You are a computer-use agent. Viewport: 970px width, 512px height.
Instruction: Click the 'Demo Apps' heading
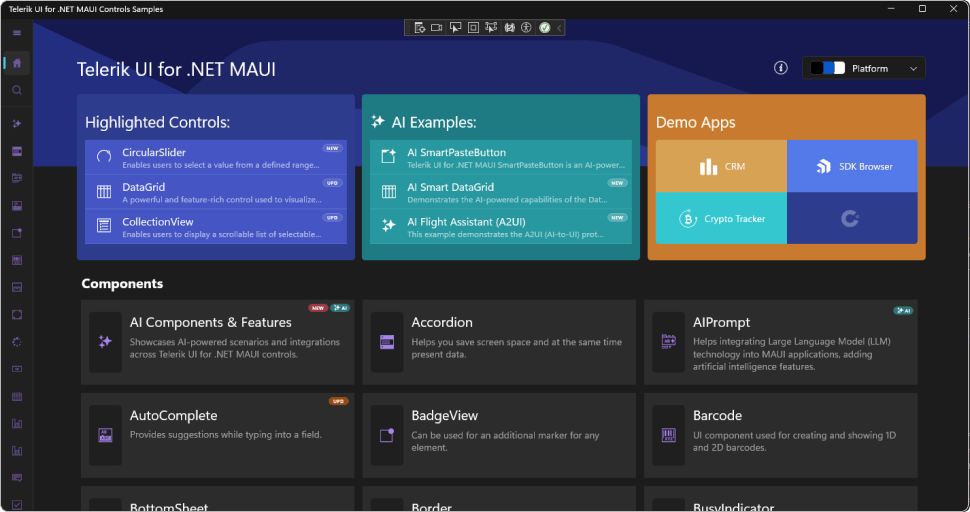point(695,122)
